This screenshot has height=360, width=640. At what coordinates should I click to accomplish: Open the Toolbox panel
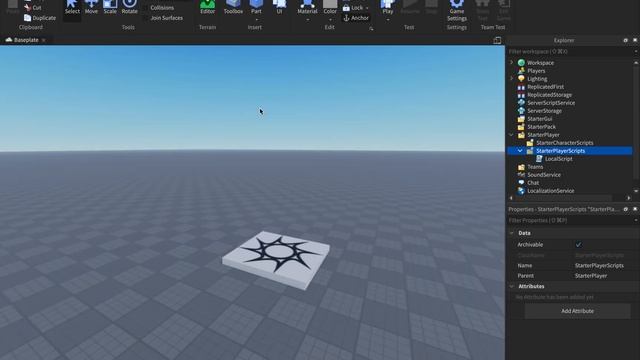pyautogui.click(x=233, y=8)
